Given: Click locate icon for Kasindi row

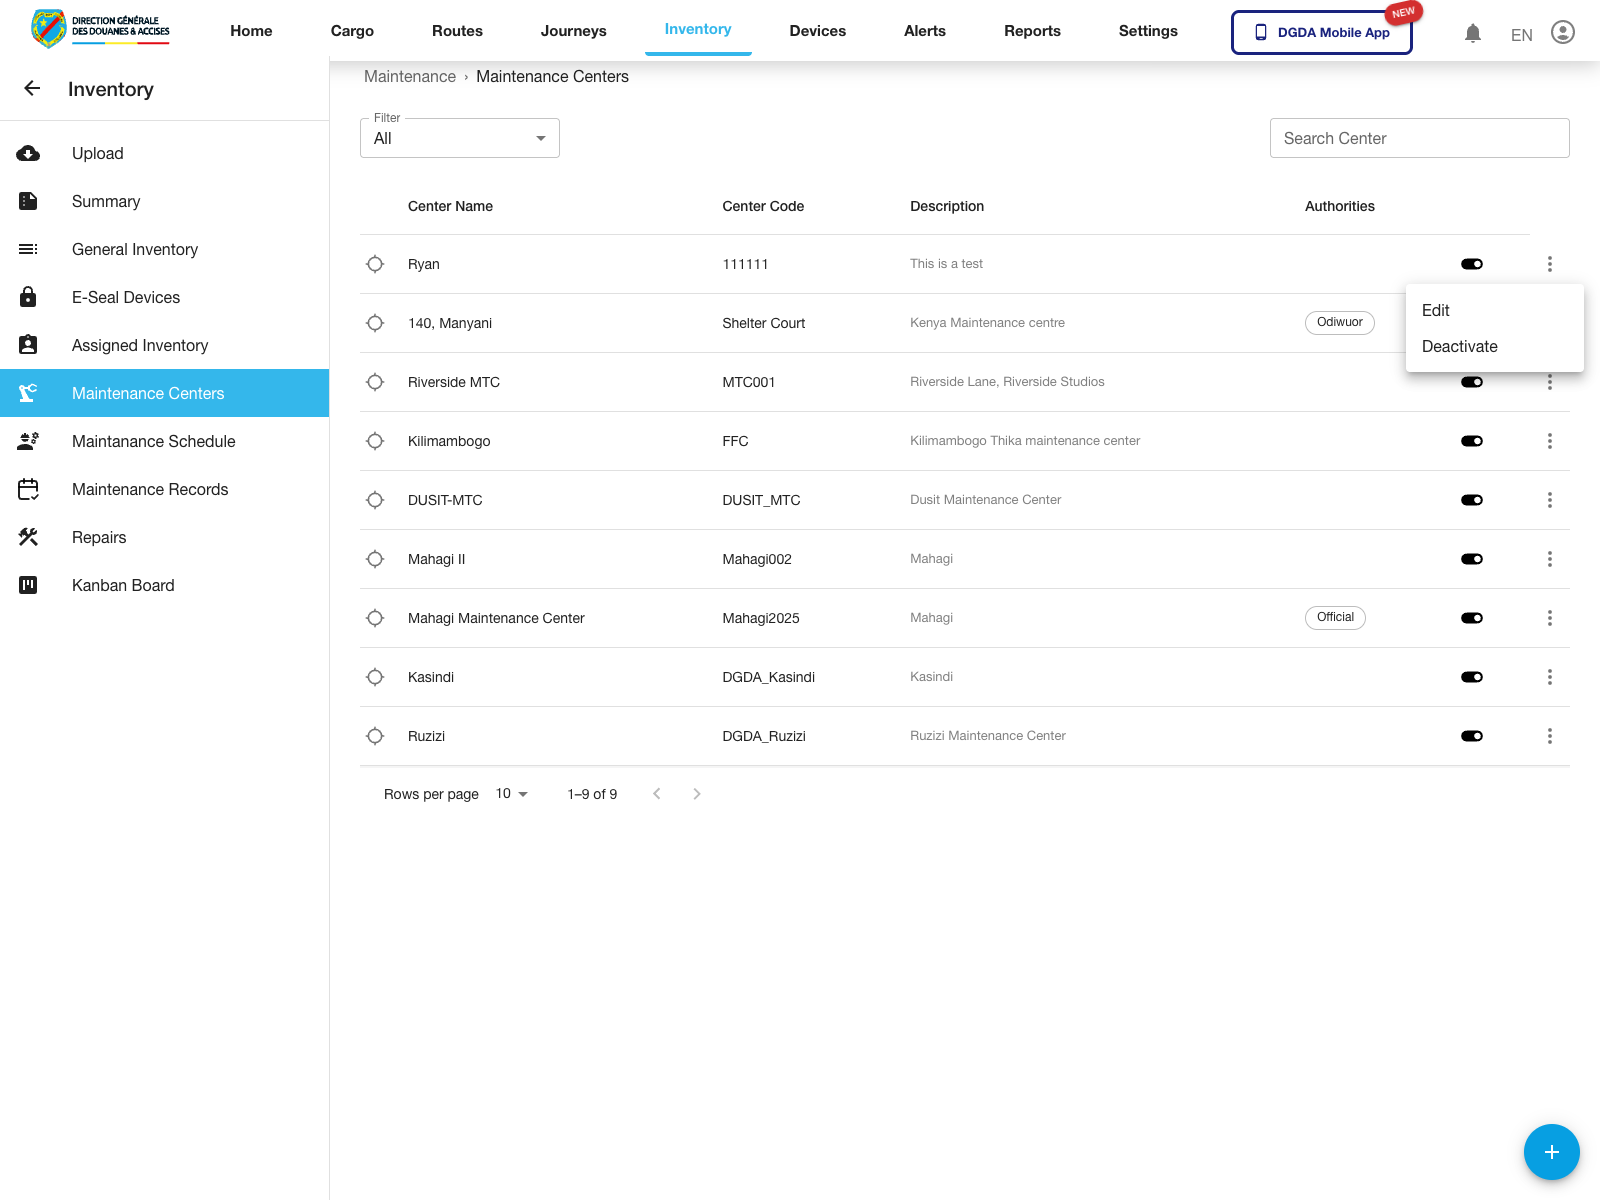Looking at the screenshot, I should (375, 677).
